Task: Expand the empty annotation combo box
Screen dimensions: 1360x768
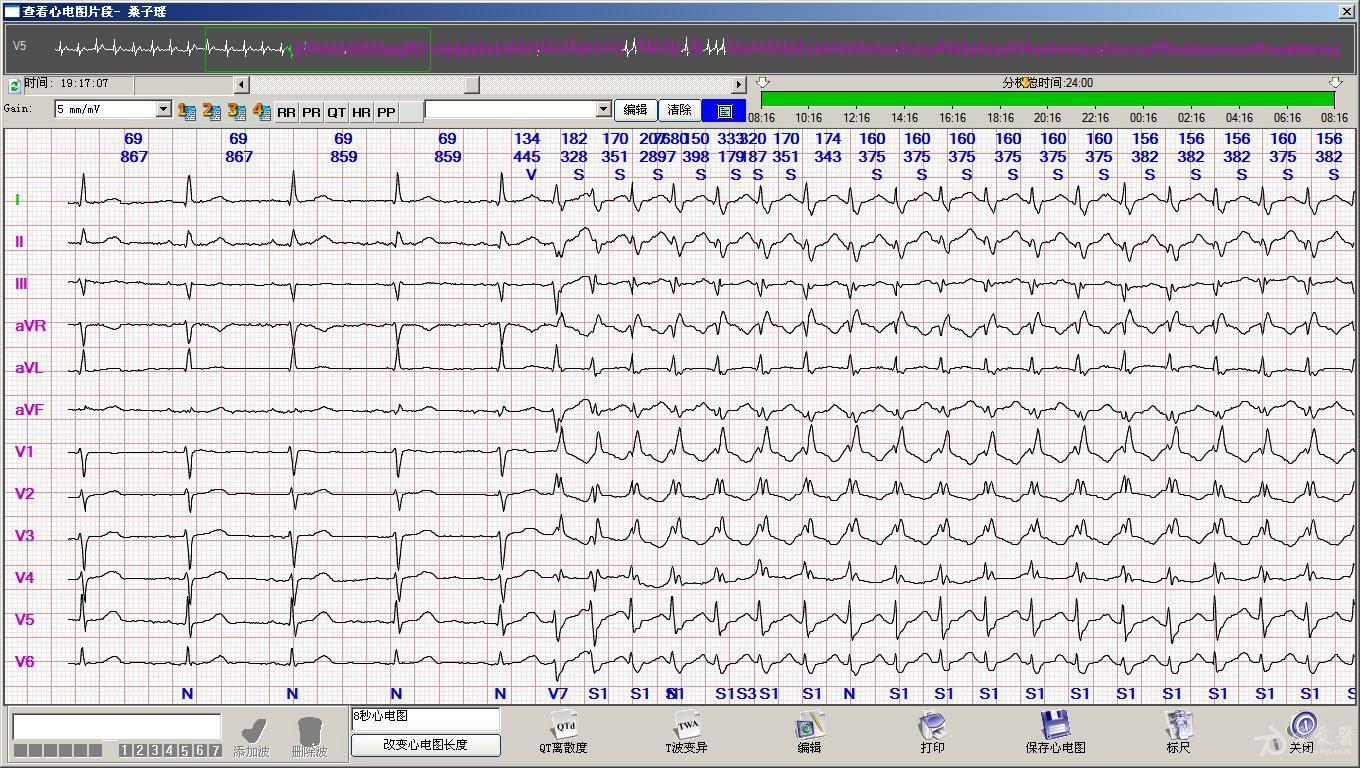Action: [x=603, y=109]
